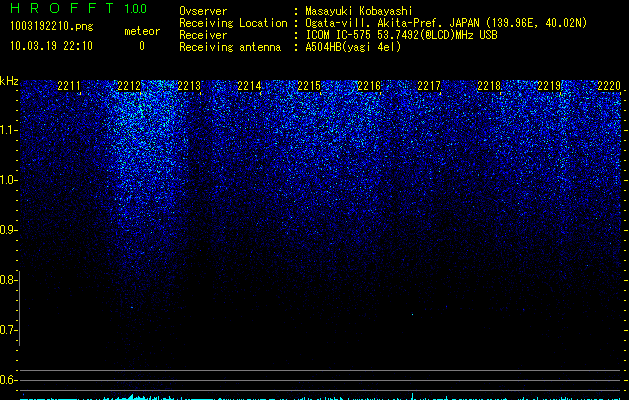
Task: Click time marker 2215
Action: click(x=309, y=86)
